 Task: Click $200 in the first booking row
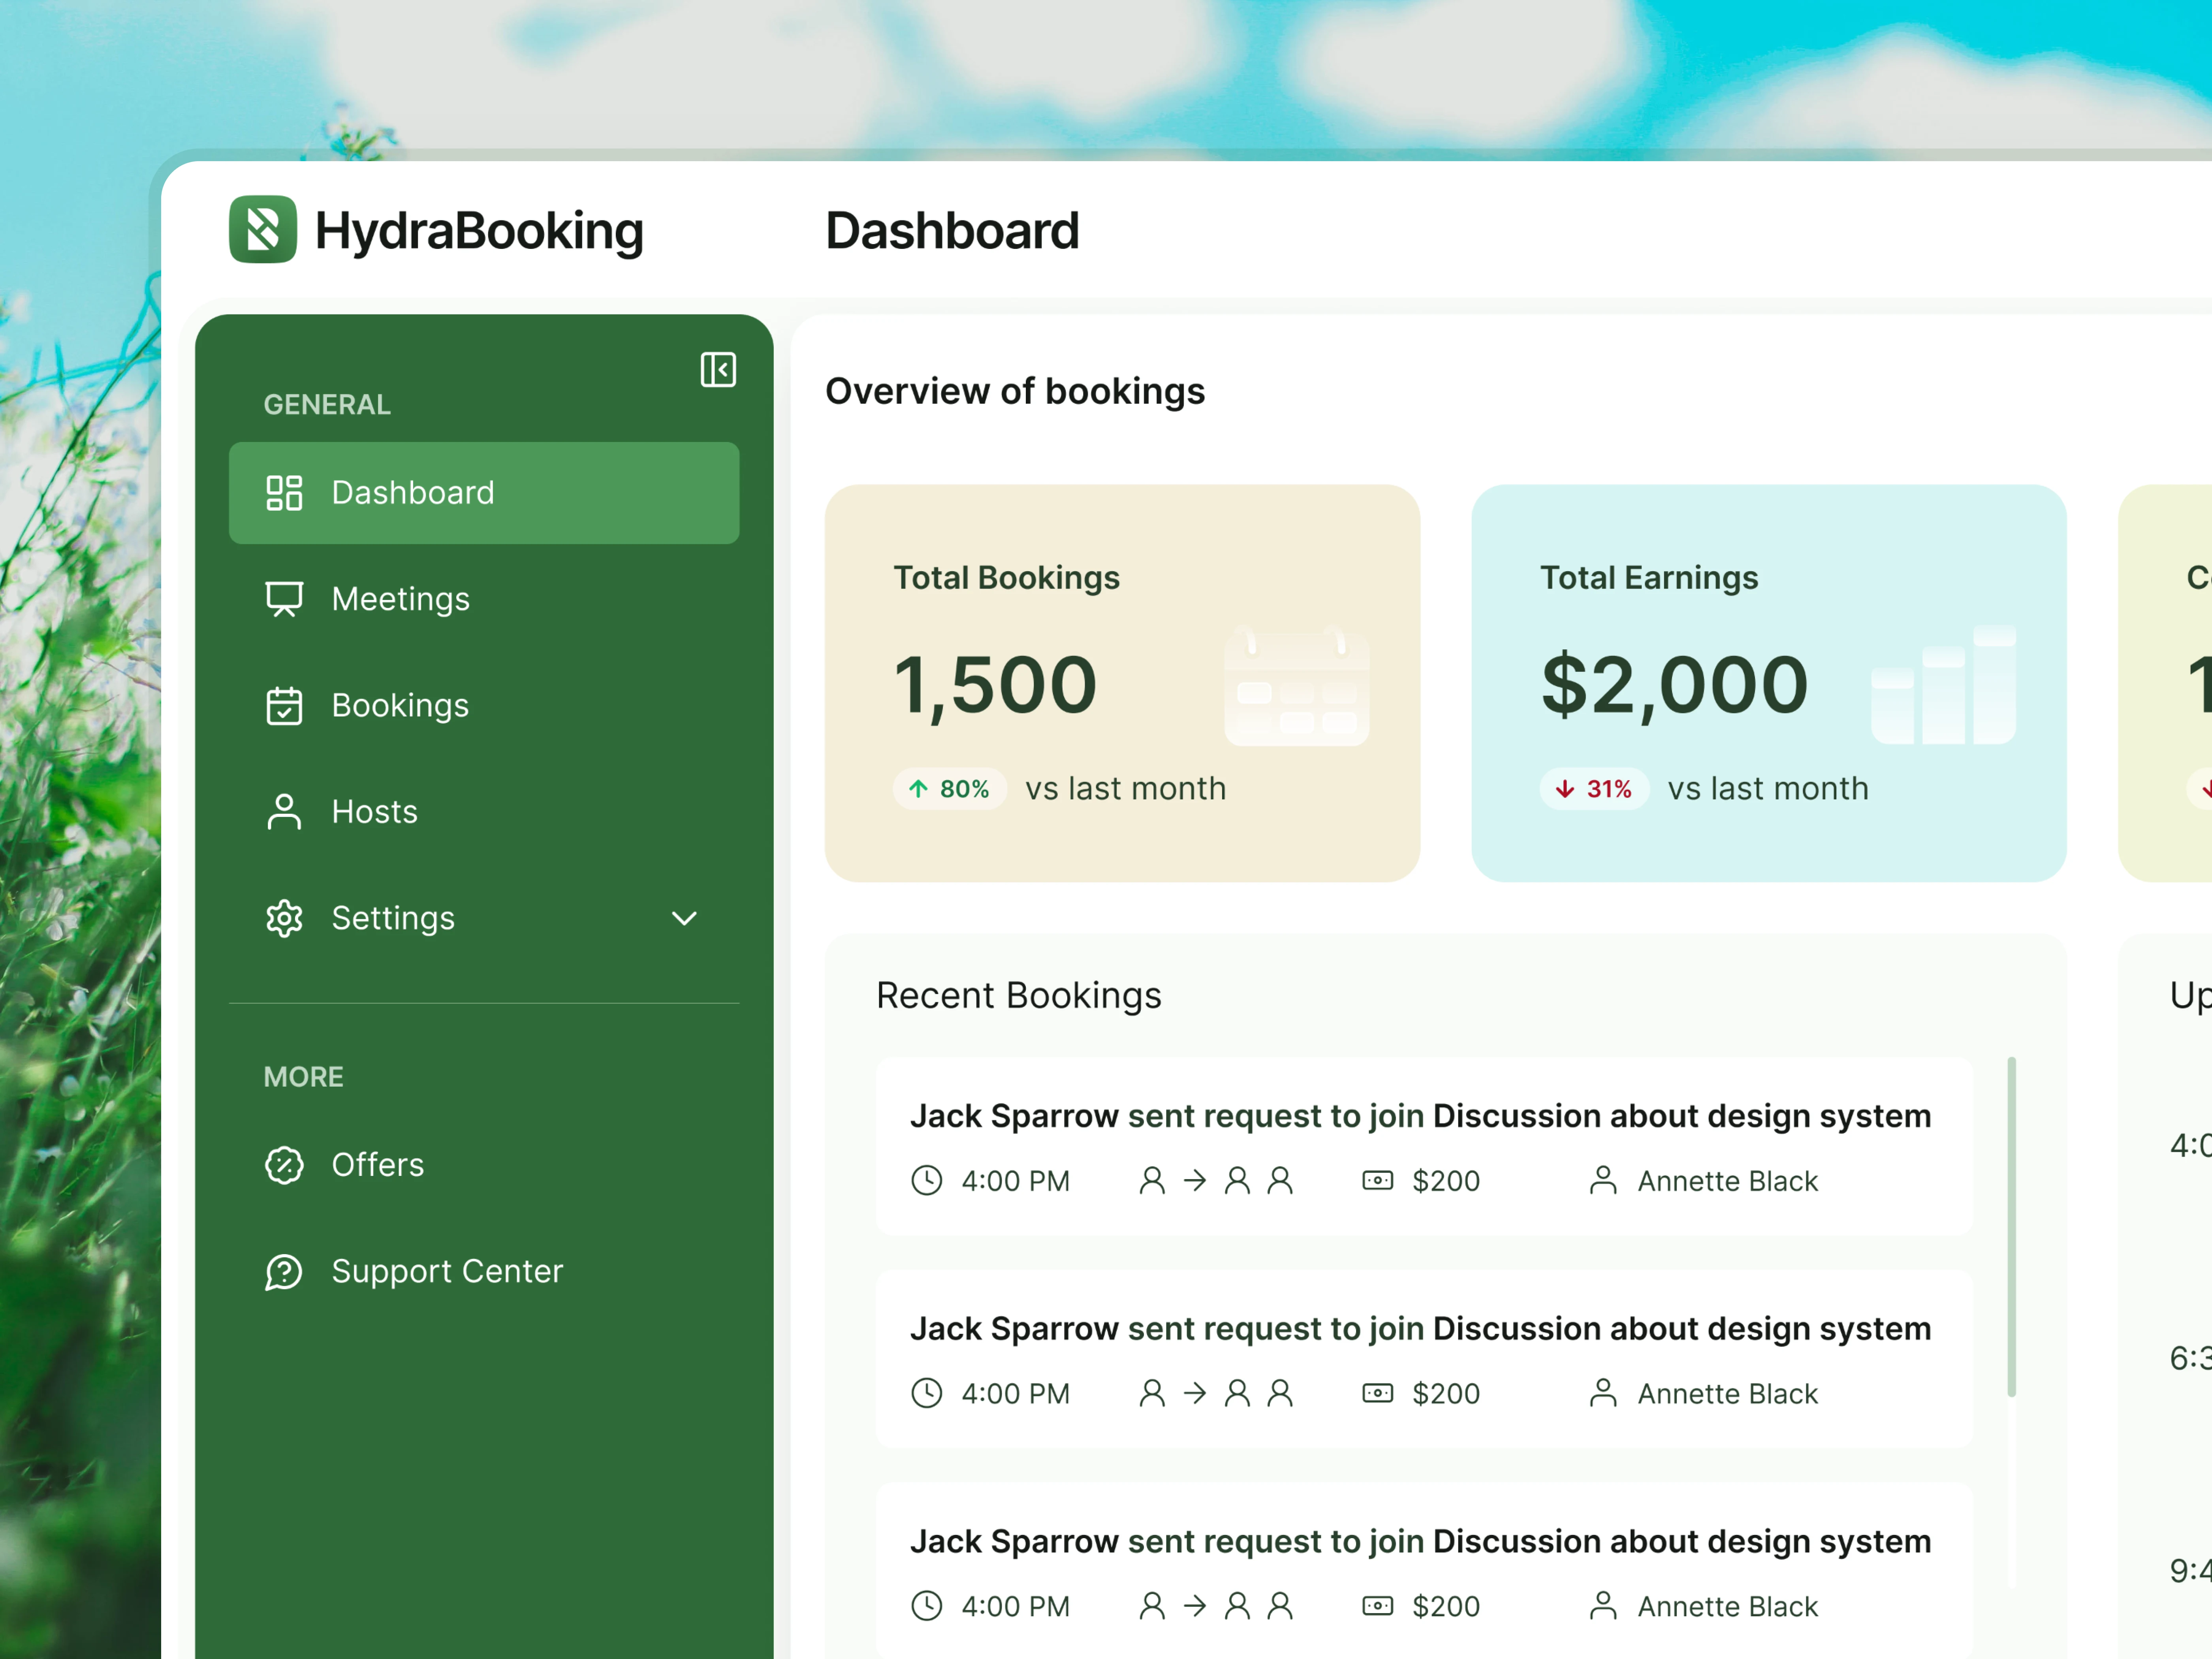coord(1446,1181)
